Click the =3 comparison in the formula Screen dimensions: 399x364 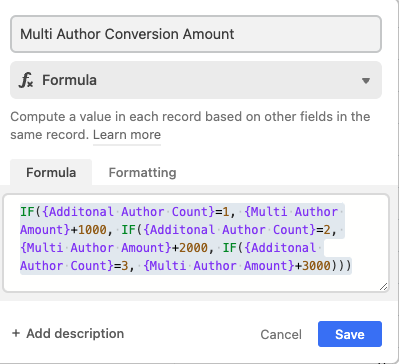[x=121, y=266]
